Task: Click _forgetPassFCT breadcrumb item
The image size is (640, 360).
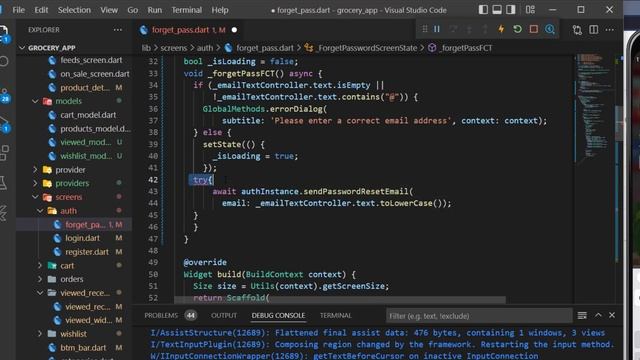Action: coord(466,48)
